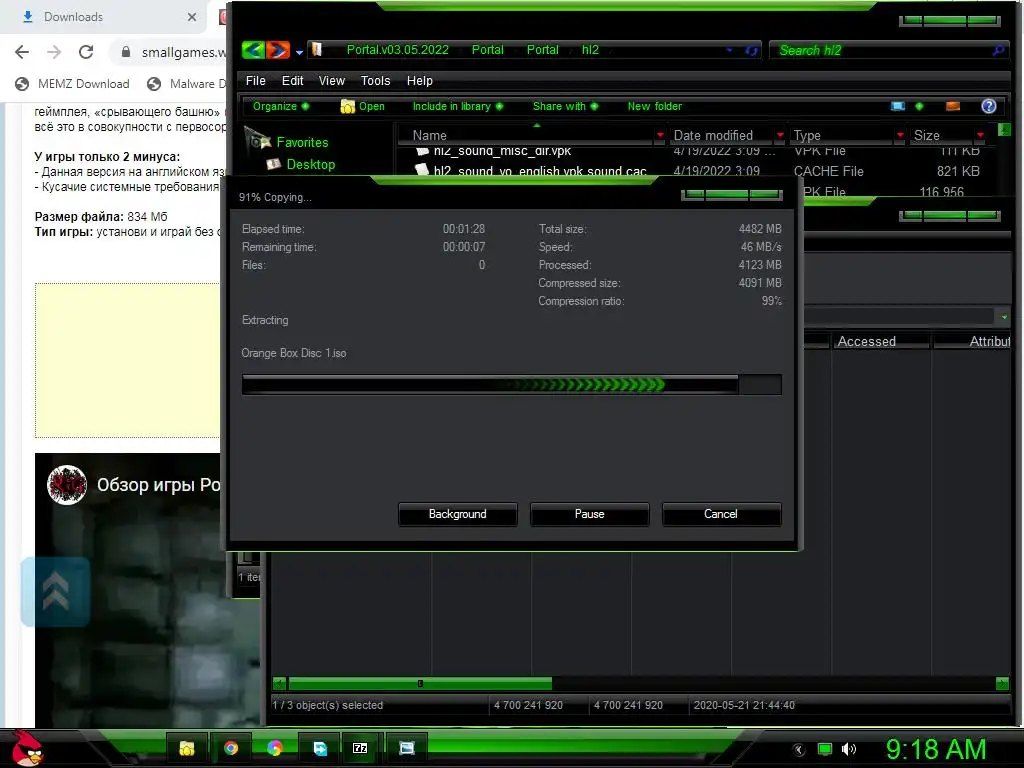The height and width of the screenshot is (768, 1024).
Task: Click the magnifier icon in Search hl2
Action: [998, 50]
